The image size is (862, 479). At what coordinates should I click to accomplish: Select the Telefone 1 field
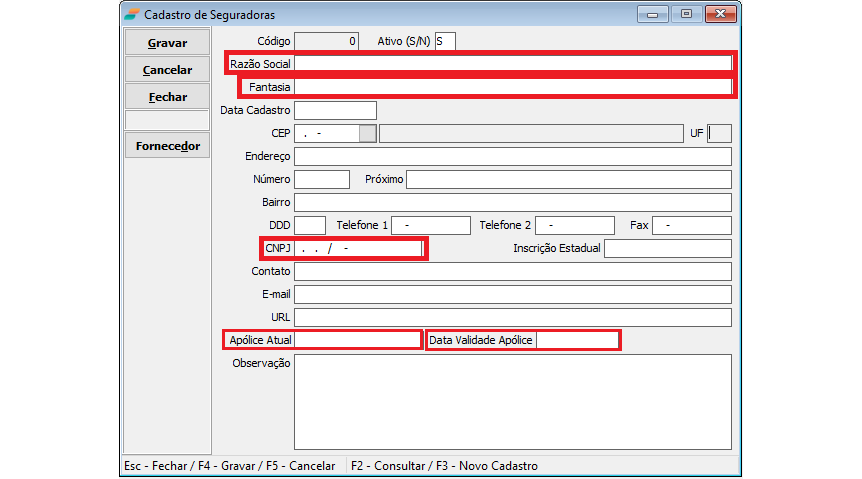(431, 225)
